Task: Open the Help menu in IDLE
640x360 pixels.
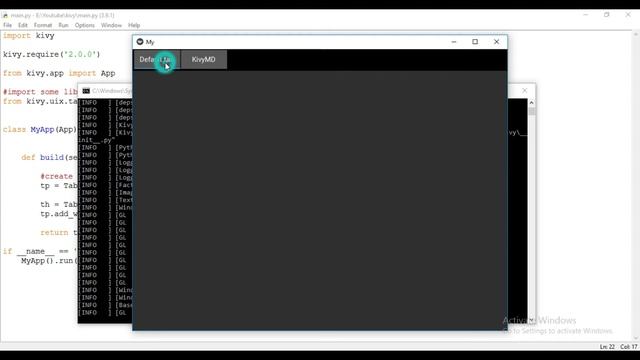Action: point(134,25)
